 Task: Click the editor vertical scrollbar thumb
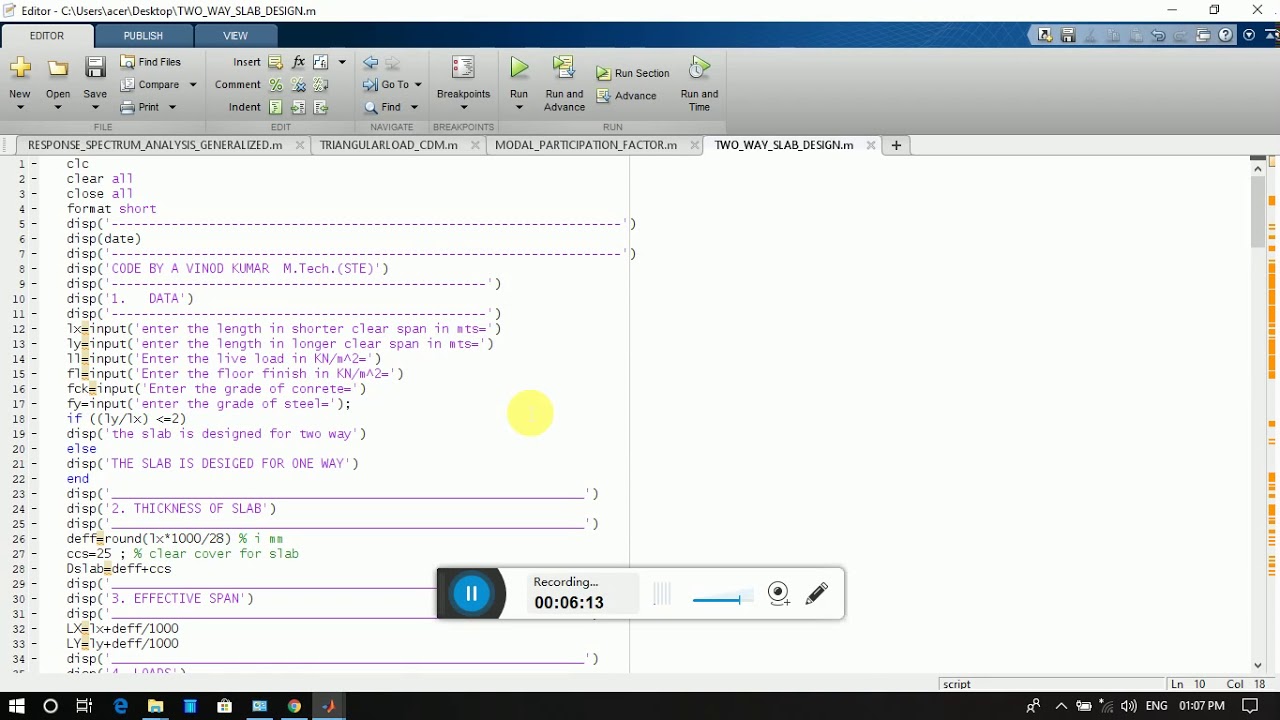(x=1258, y=214)
